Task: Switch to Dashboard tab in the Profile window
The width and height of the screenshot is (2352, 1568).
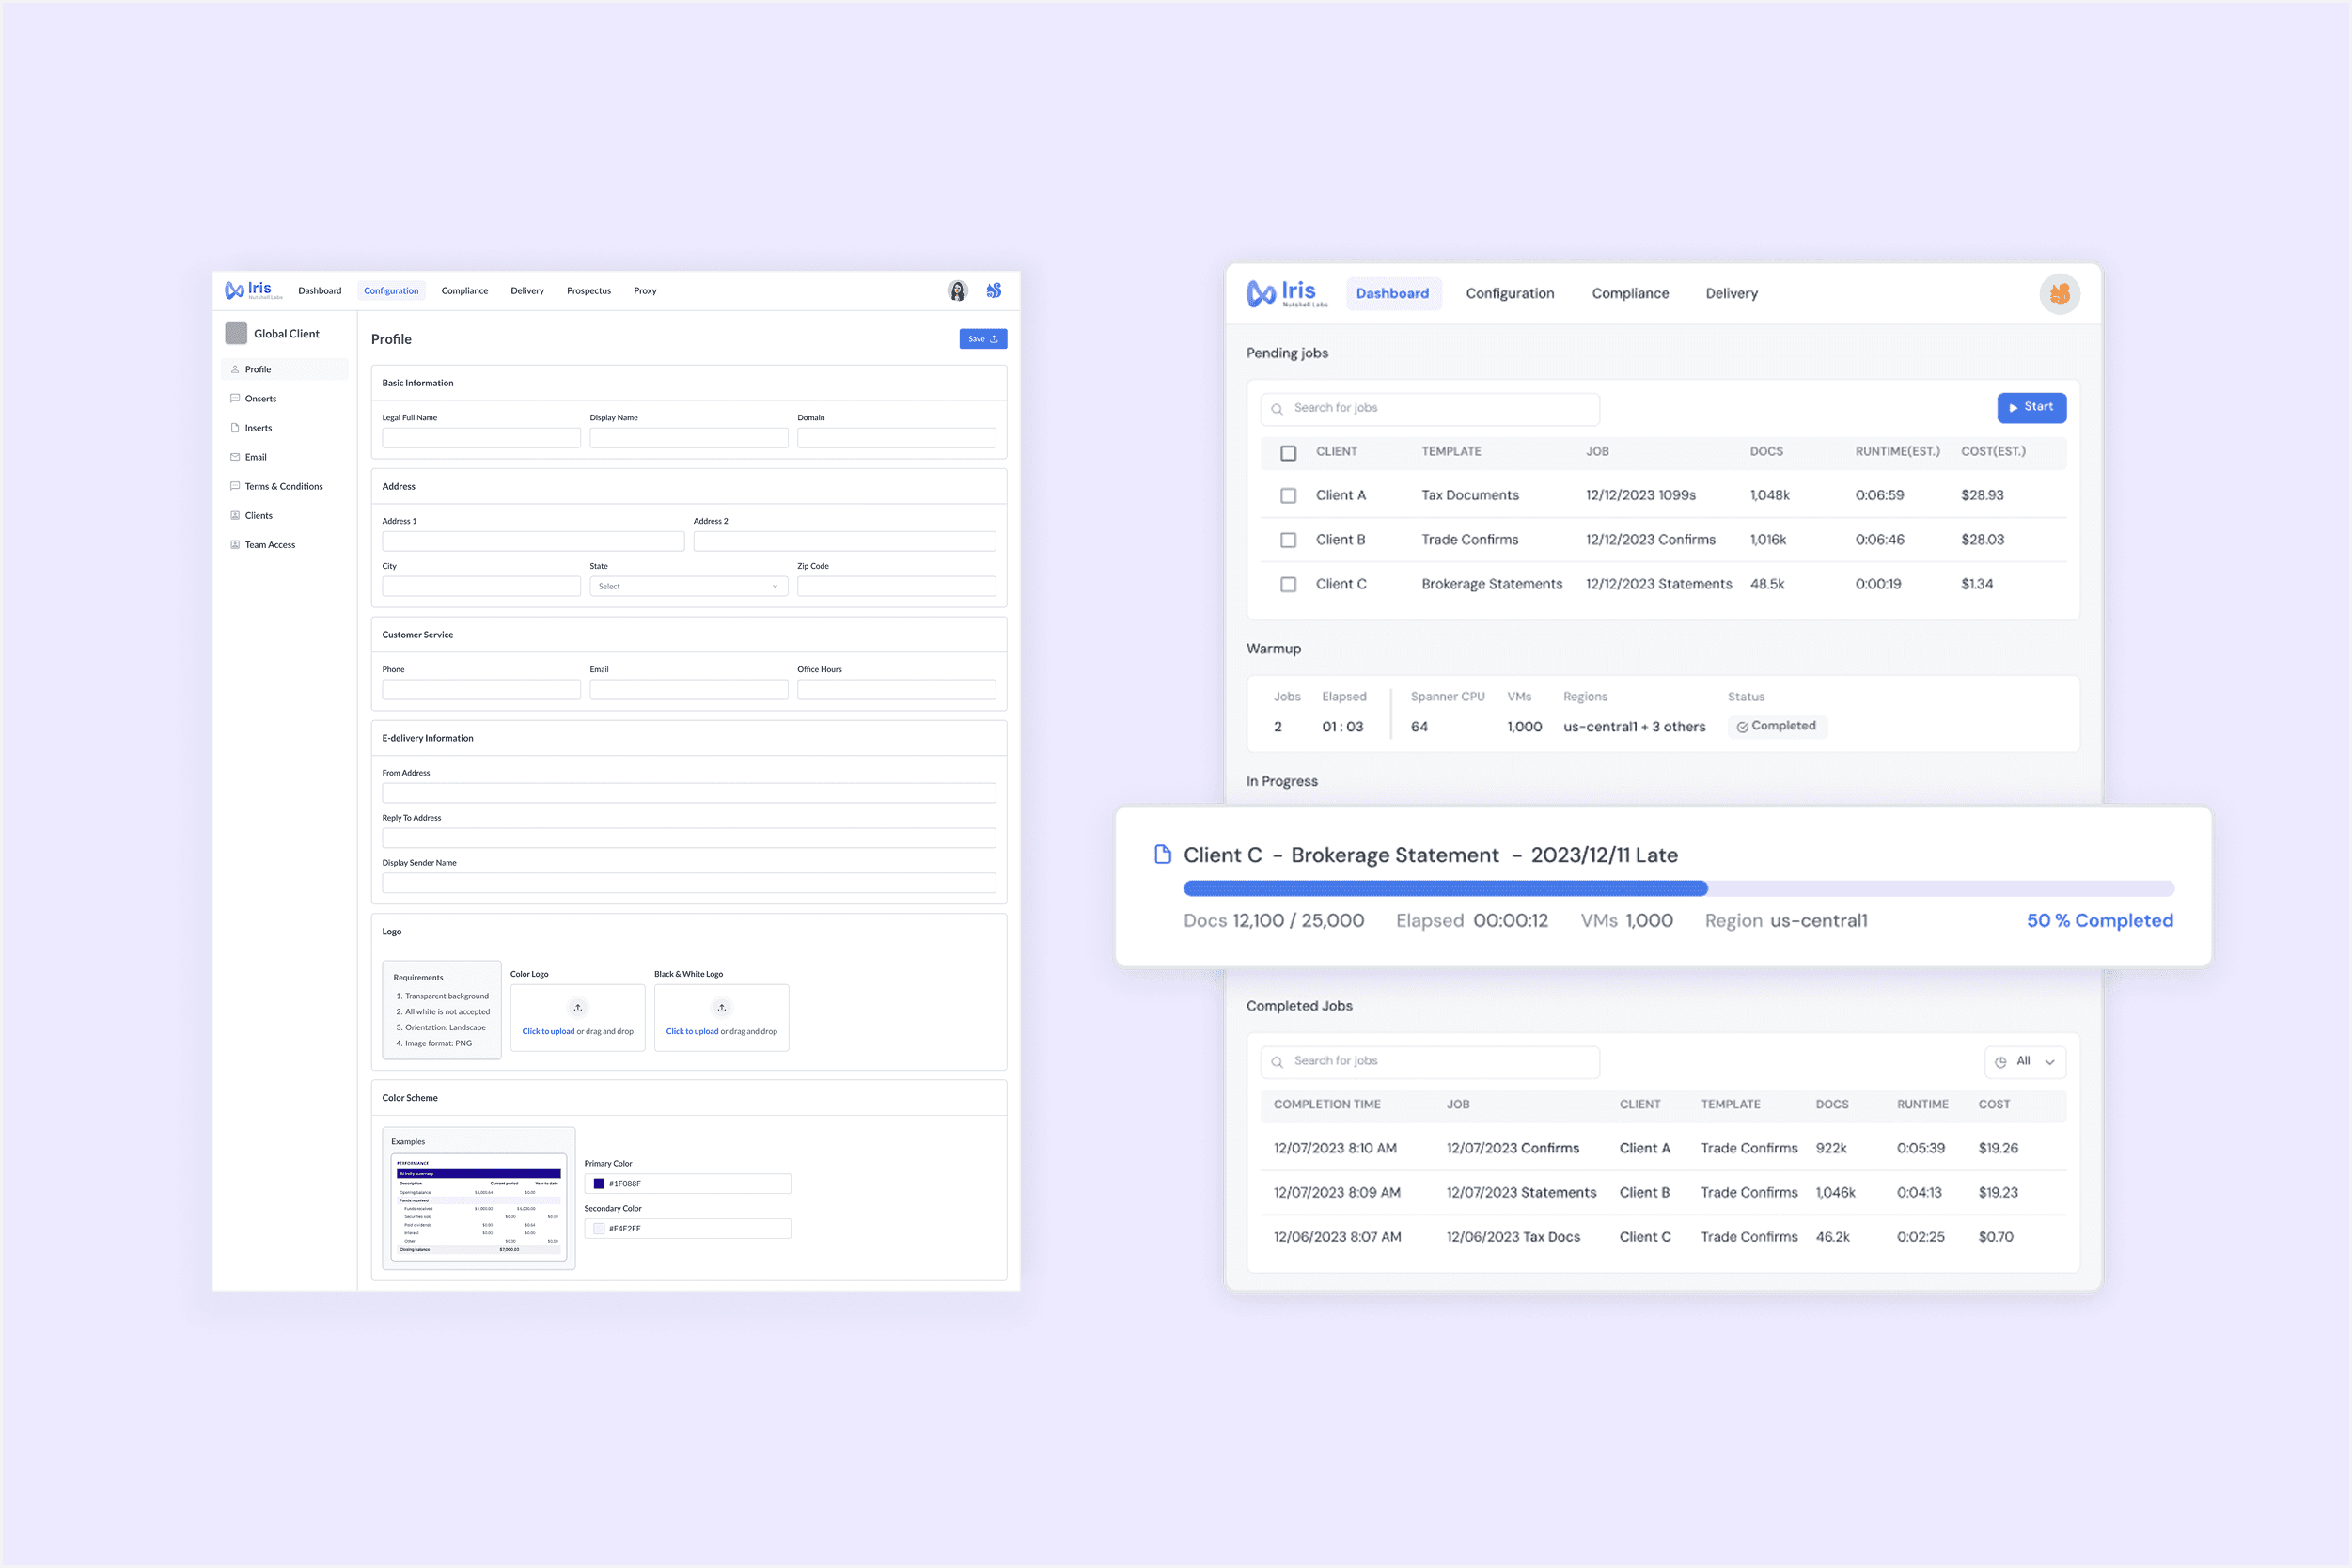Action: point(320,291)
